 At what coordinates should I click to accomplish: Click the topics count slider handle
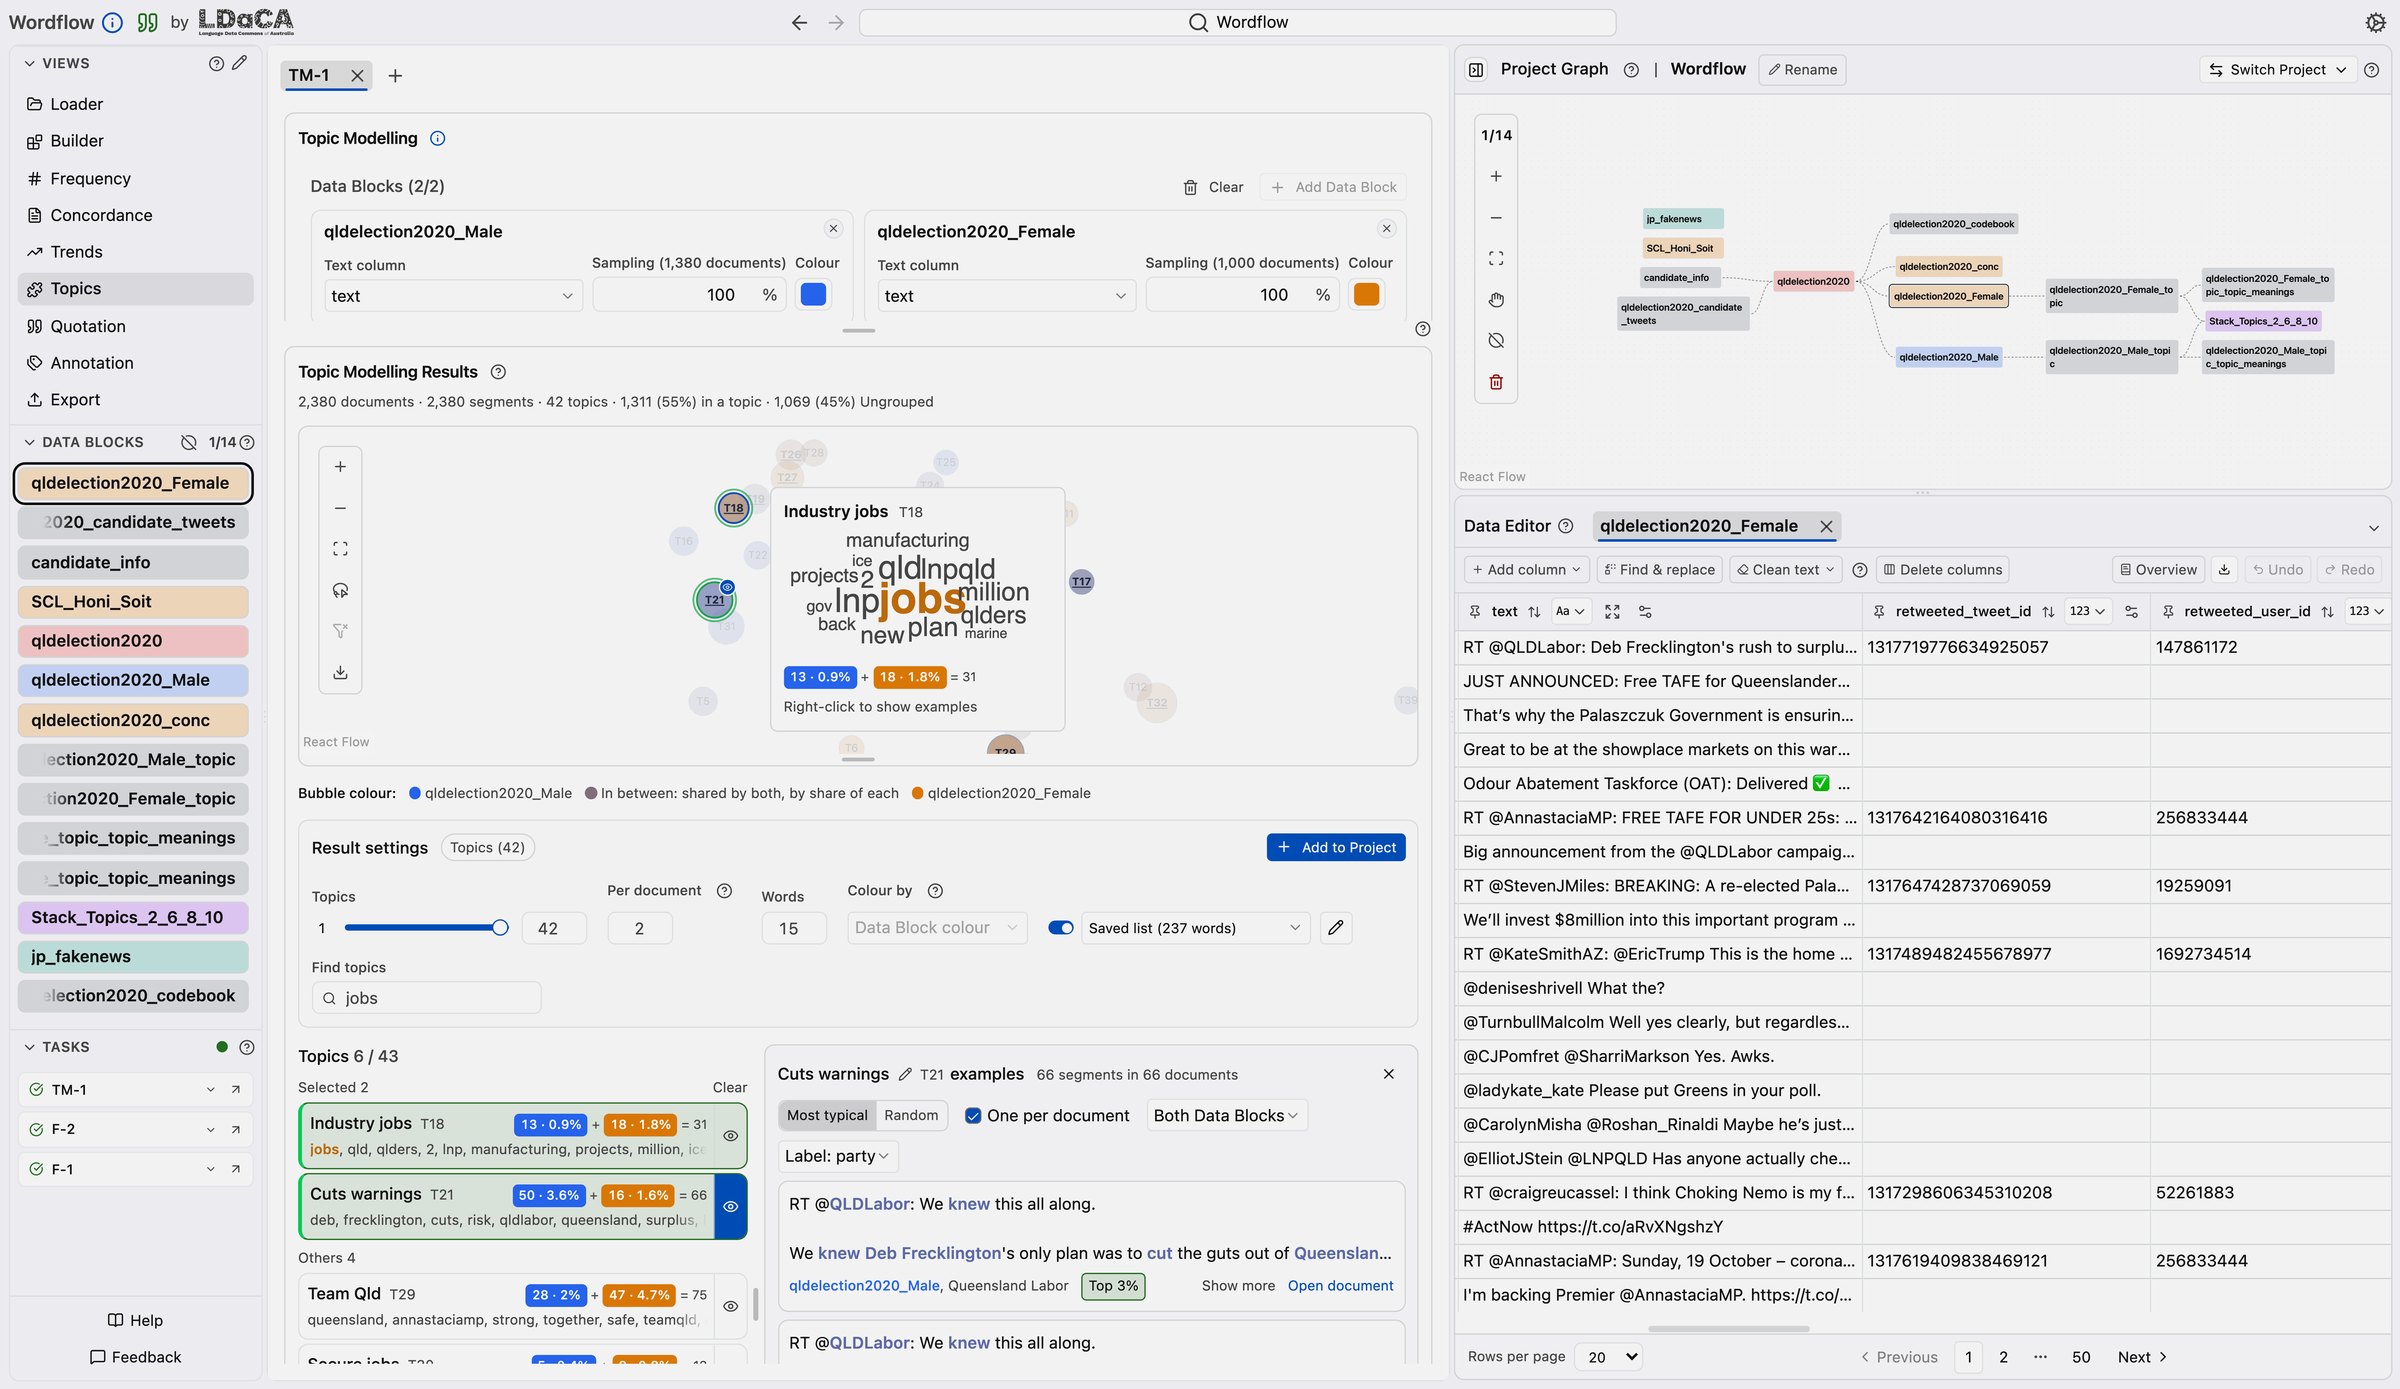coord(500,928)
